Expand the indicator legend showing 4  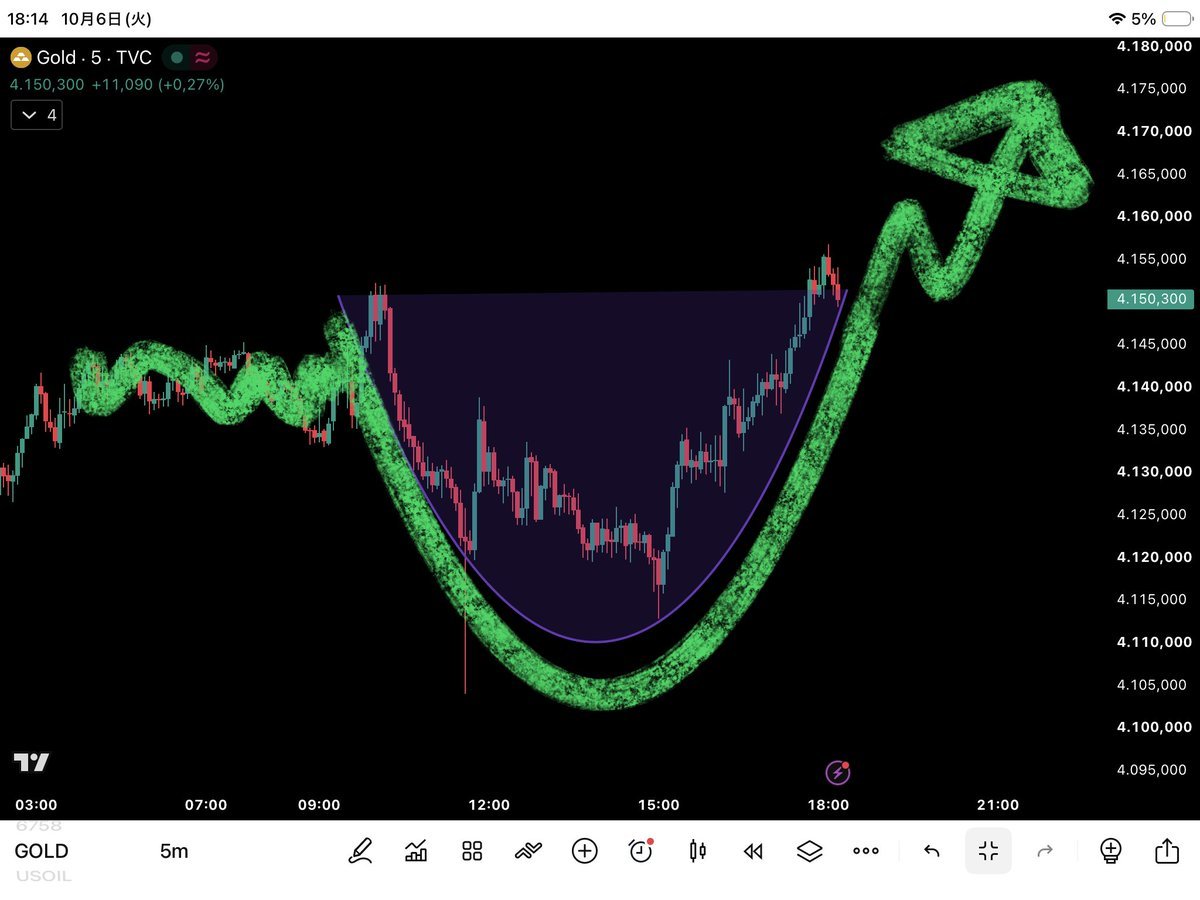[37, 116]
